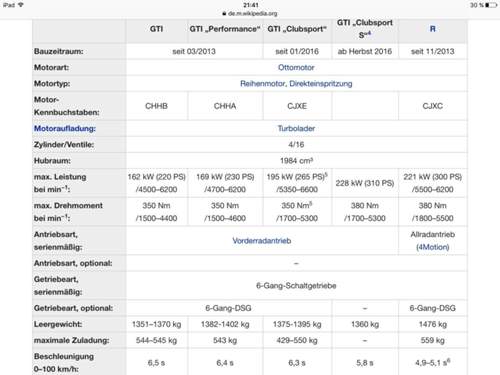This screenshot has height=375, width=500.
Task: Select the GTI column header
Action: (156, 29)
